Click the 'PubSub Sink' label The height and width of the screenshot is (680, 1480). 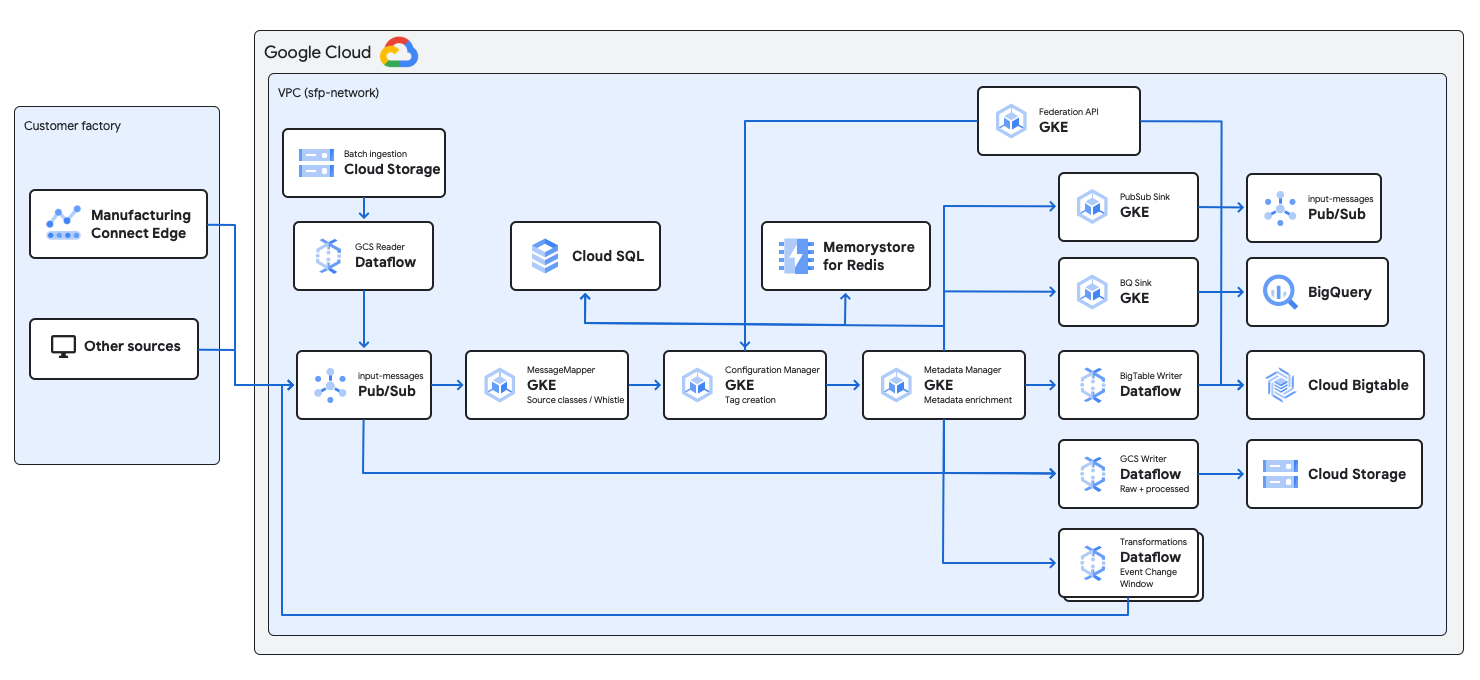[x=1145, y=197]
